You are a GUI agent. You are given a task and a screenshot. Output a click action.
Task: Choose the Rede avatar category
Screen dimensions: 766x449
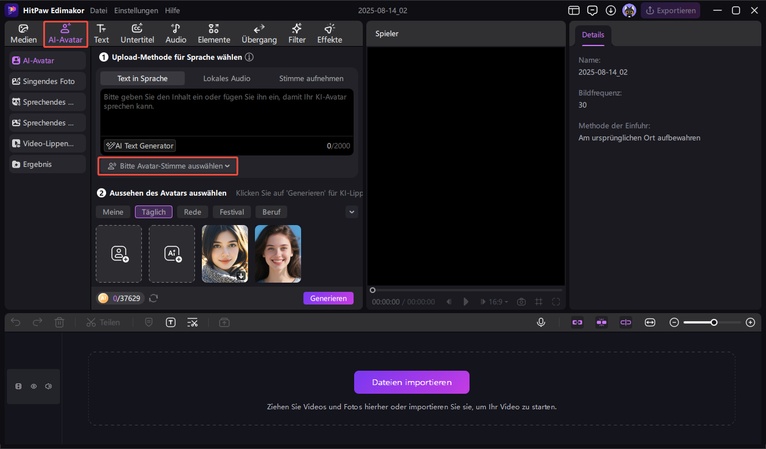(192, 212)
